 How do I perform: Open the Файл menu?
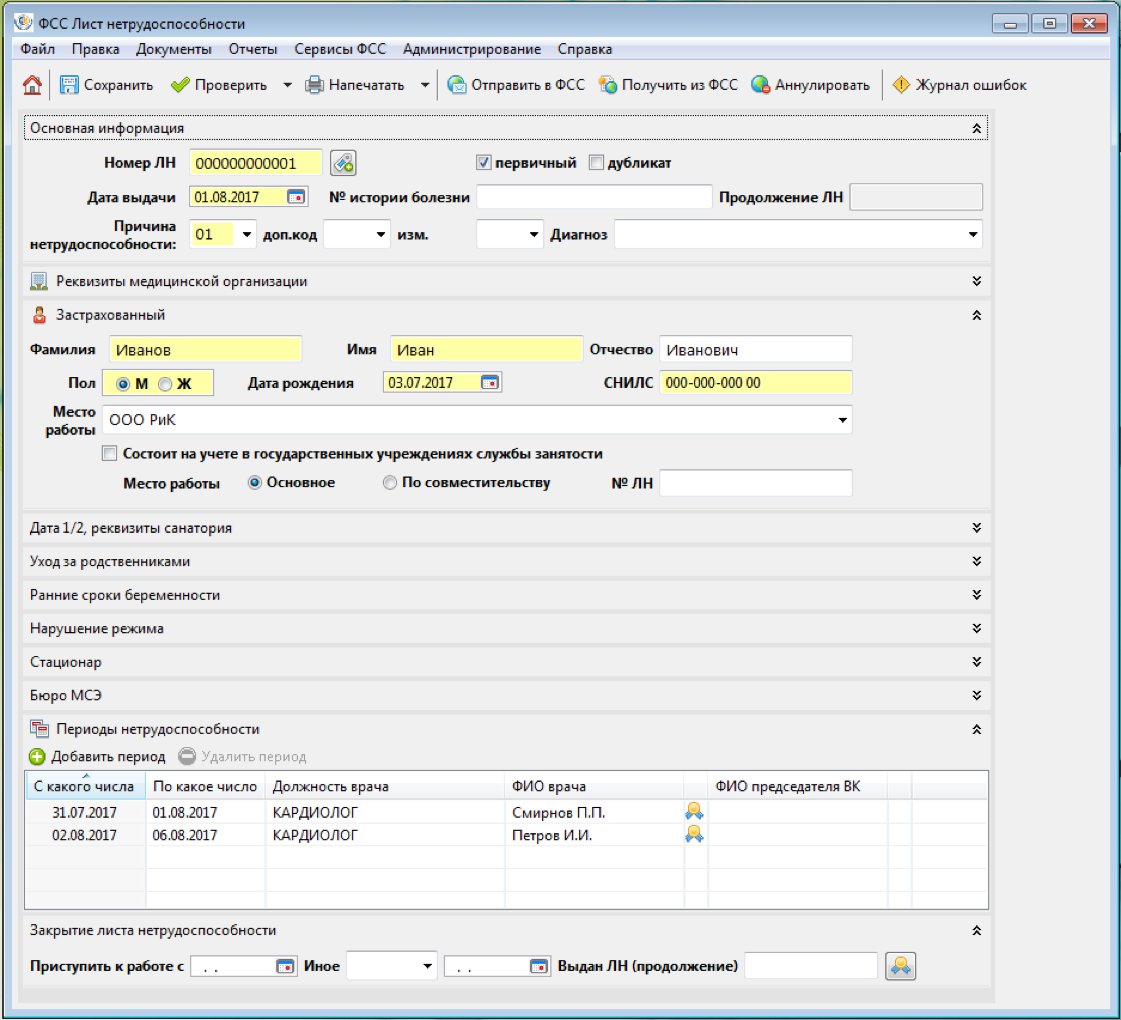tap(37, 49)
